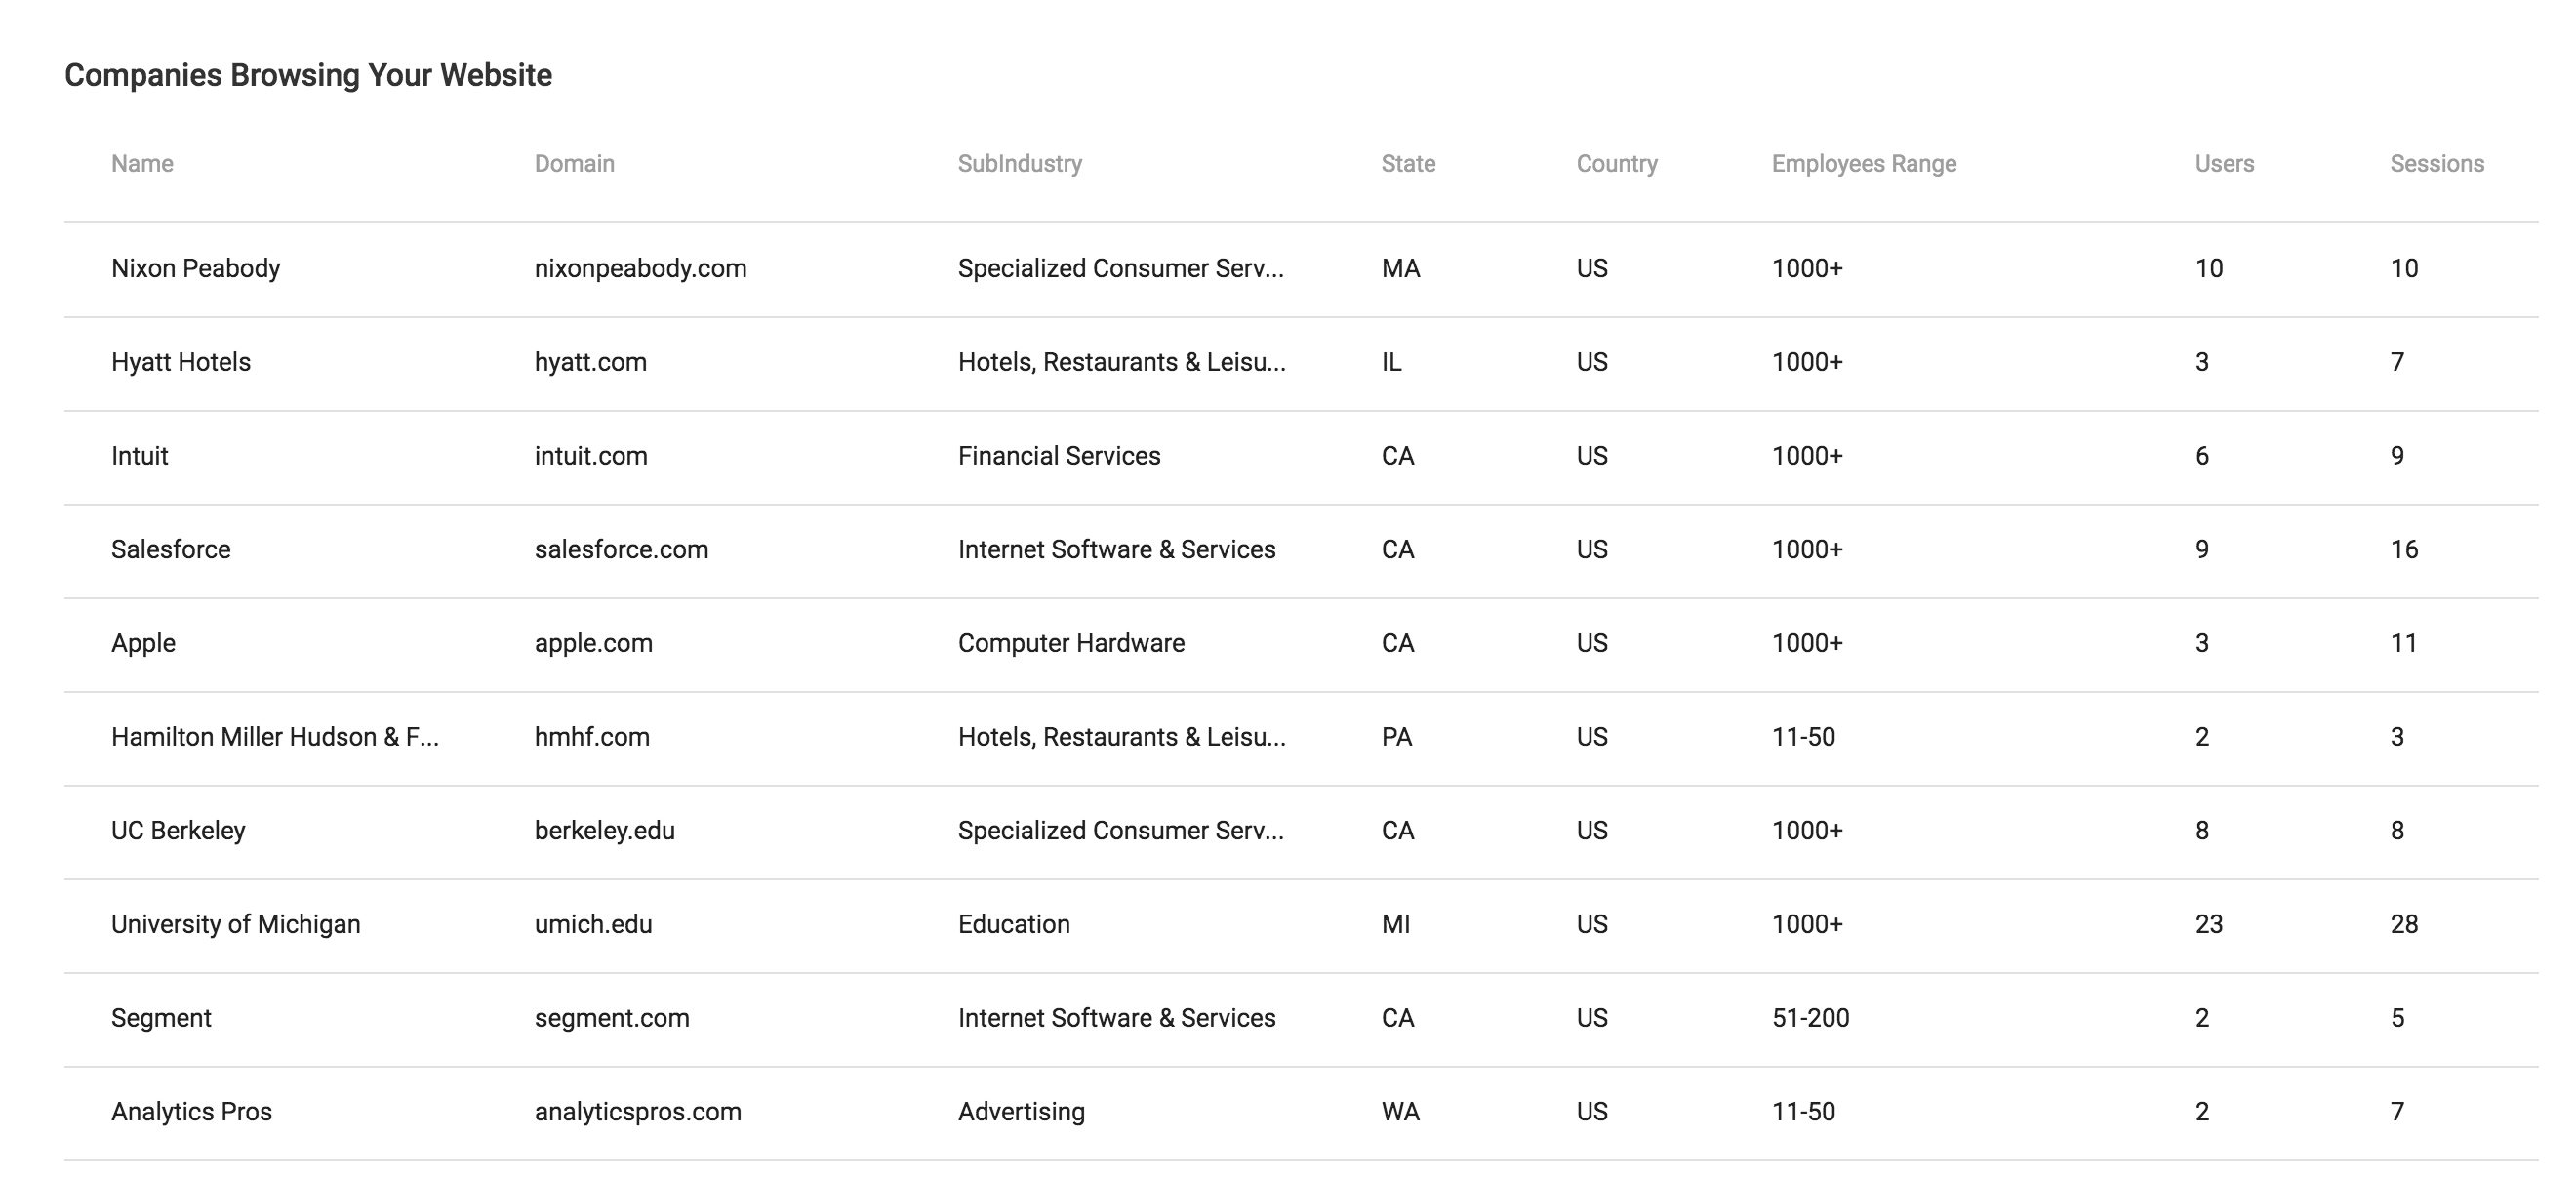Sort table by Name column header
The height and width of the screenshot is (1179, 2576).
[x=142, y=164]
